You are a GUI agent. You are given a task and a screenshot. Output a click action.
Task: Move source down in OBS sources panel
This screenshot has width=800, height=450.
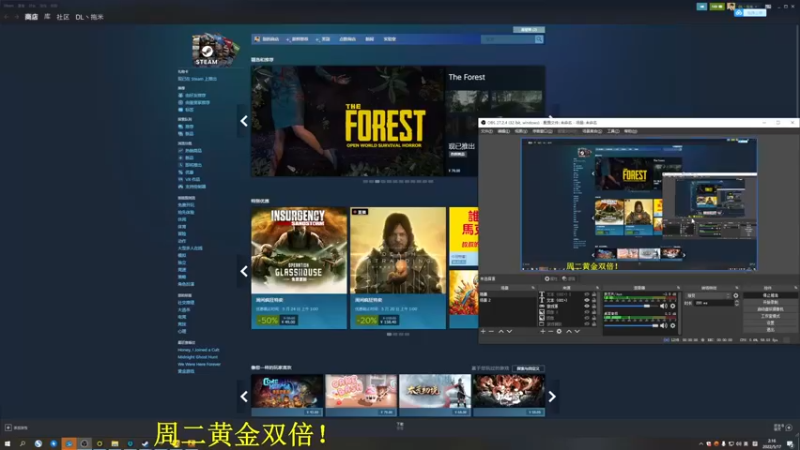pyautogui.click(x=577, y=332)
